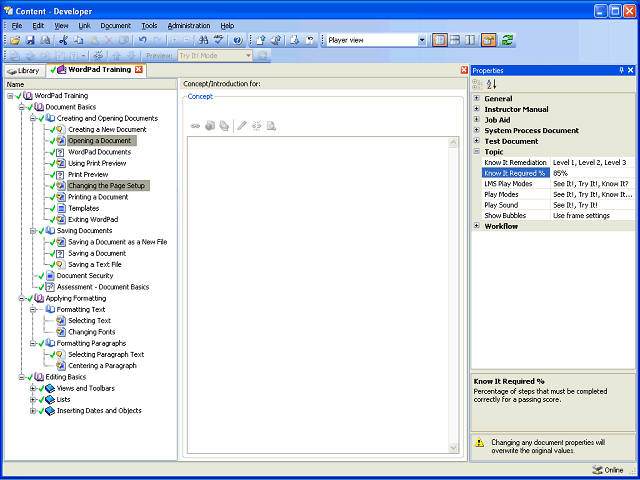Click inside the Concept text area

pyautogui.click(x=318, y=295)
